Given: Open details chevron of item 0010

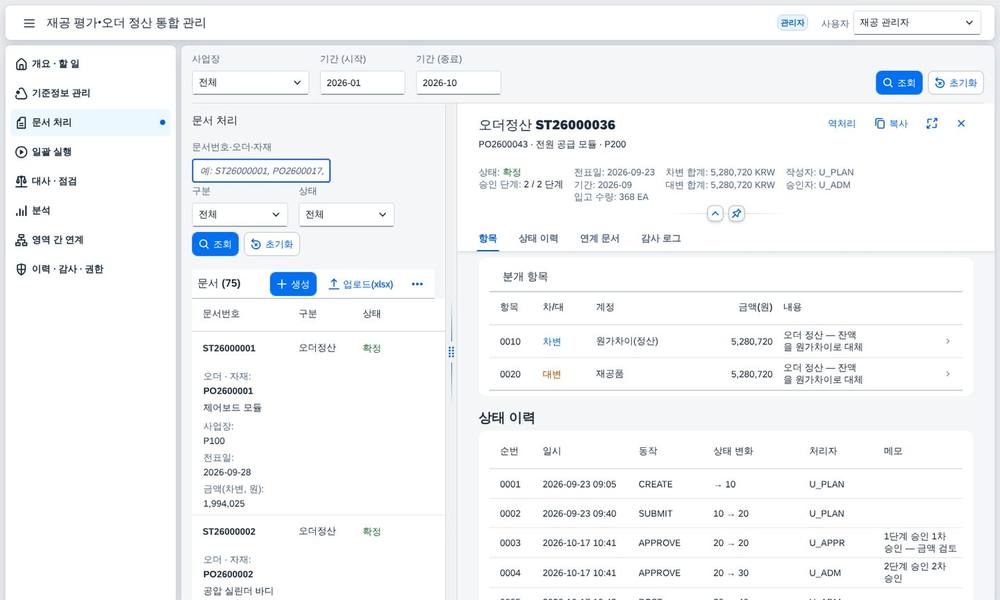Looking at the screenshot, I should 948,341.
